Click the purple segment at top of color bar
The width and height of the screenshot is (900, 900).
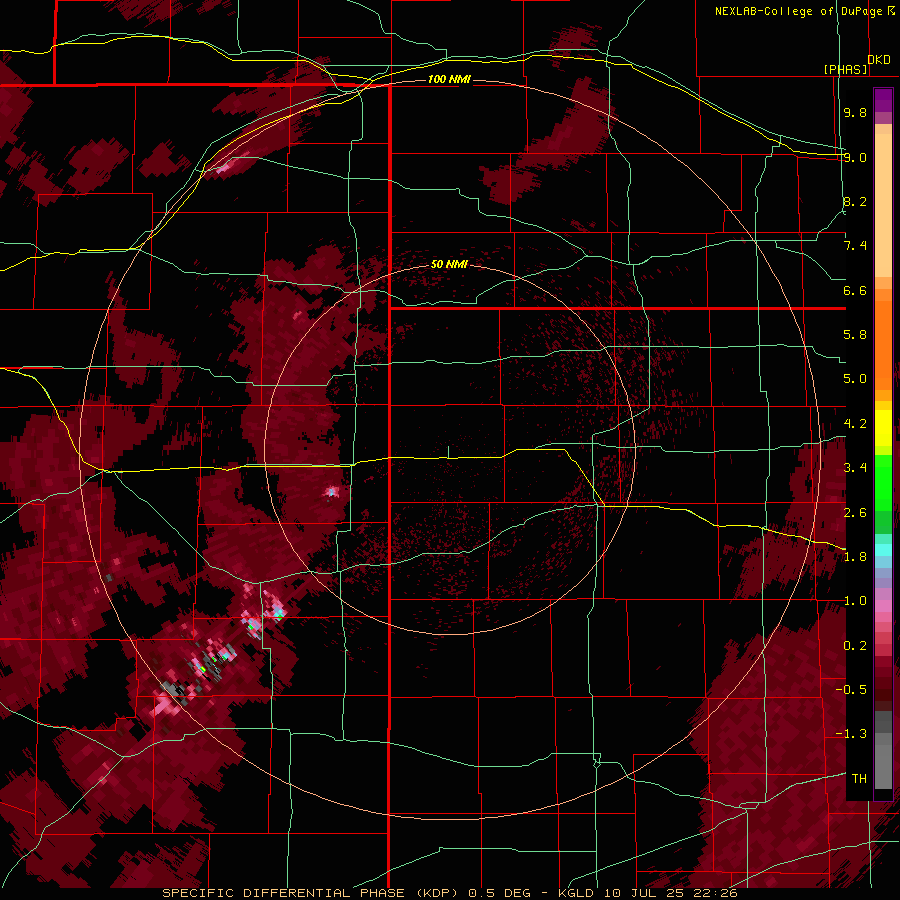coord(883,100)
